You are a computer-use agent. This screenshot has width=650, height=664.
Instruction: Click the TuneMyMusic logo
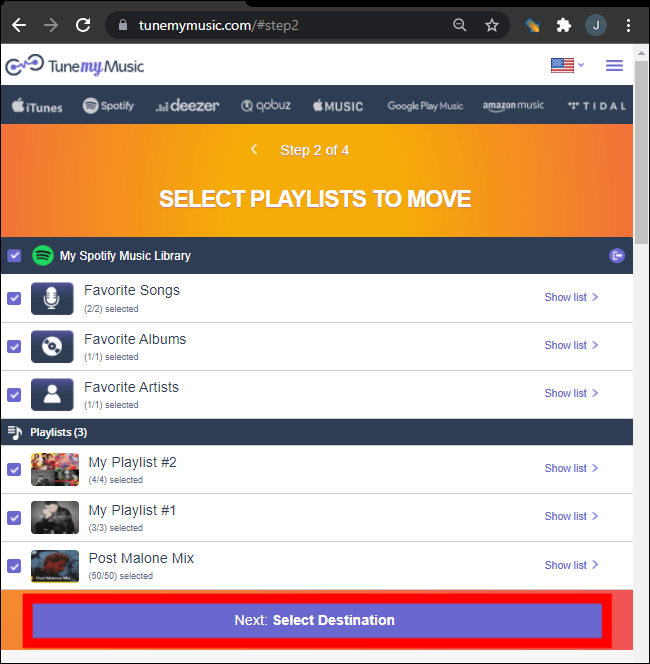[75, 66]
